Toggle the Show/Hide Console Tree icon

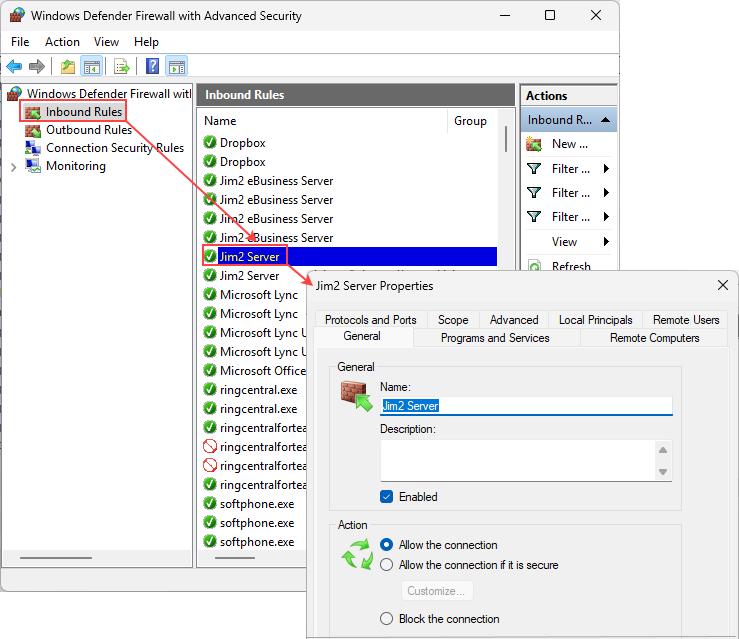pyautogui.click(x=92, y=66)
